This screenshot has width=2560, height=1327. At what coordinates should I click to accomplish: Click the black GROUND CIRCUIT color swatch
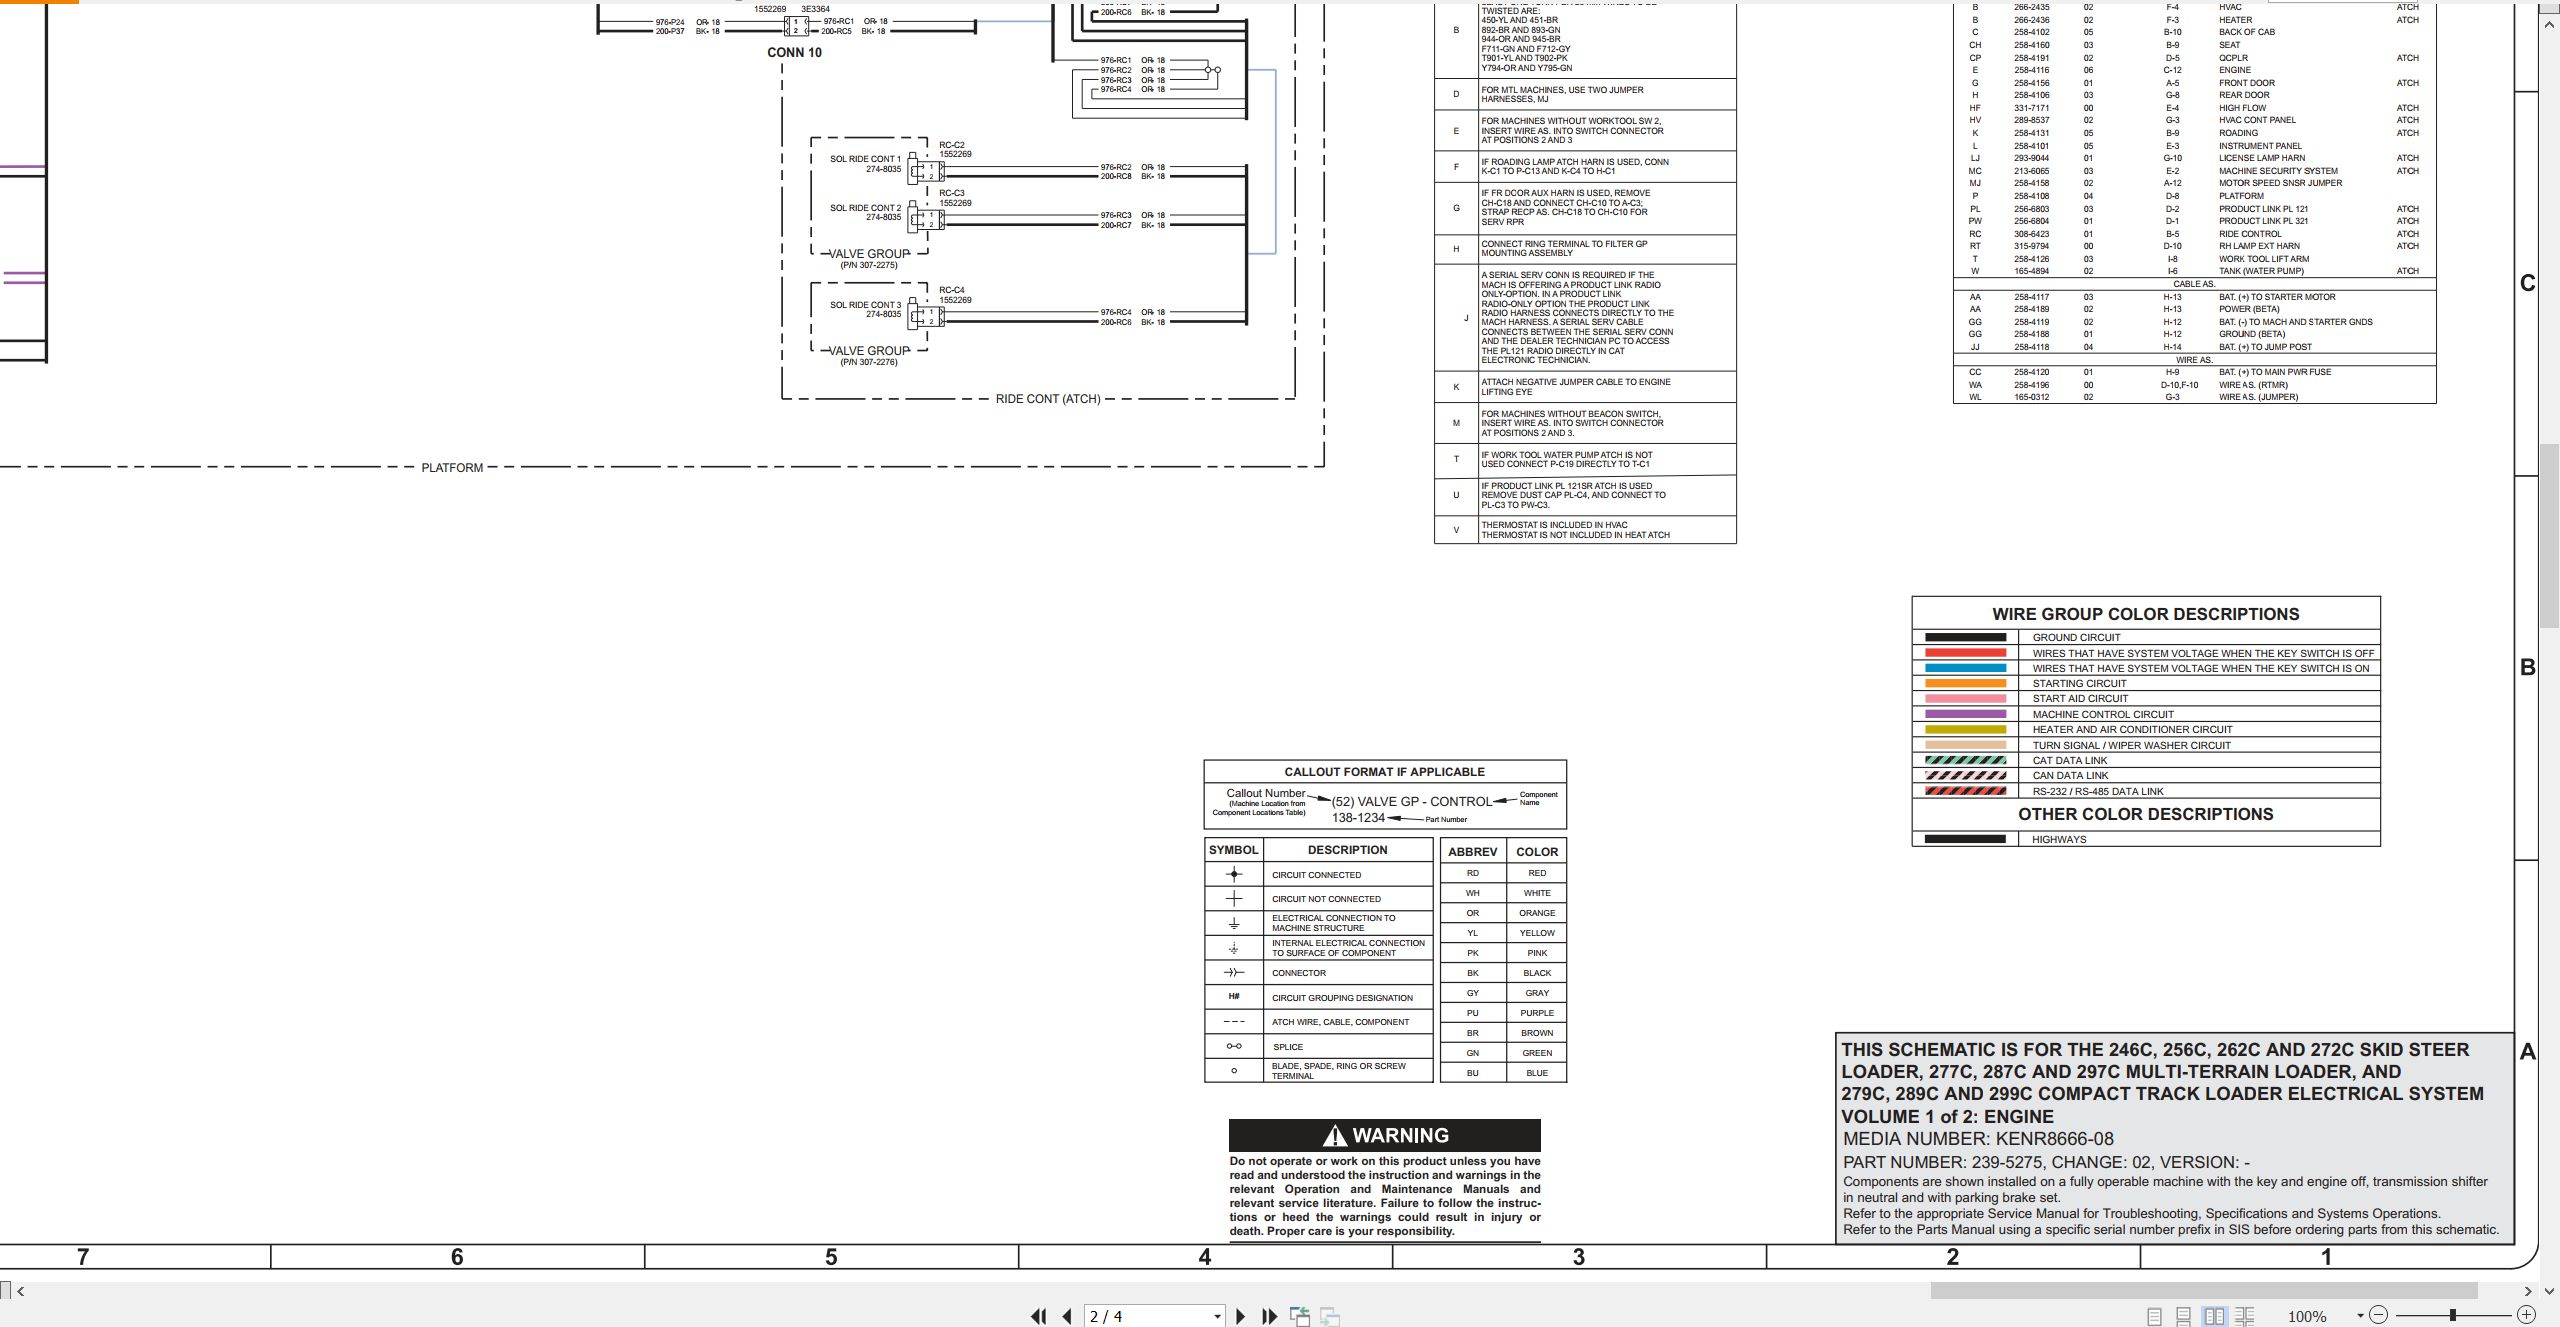tap(1965, 637)
